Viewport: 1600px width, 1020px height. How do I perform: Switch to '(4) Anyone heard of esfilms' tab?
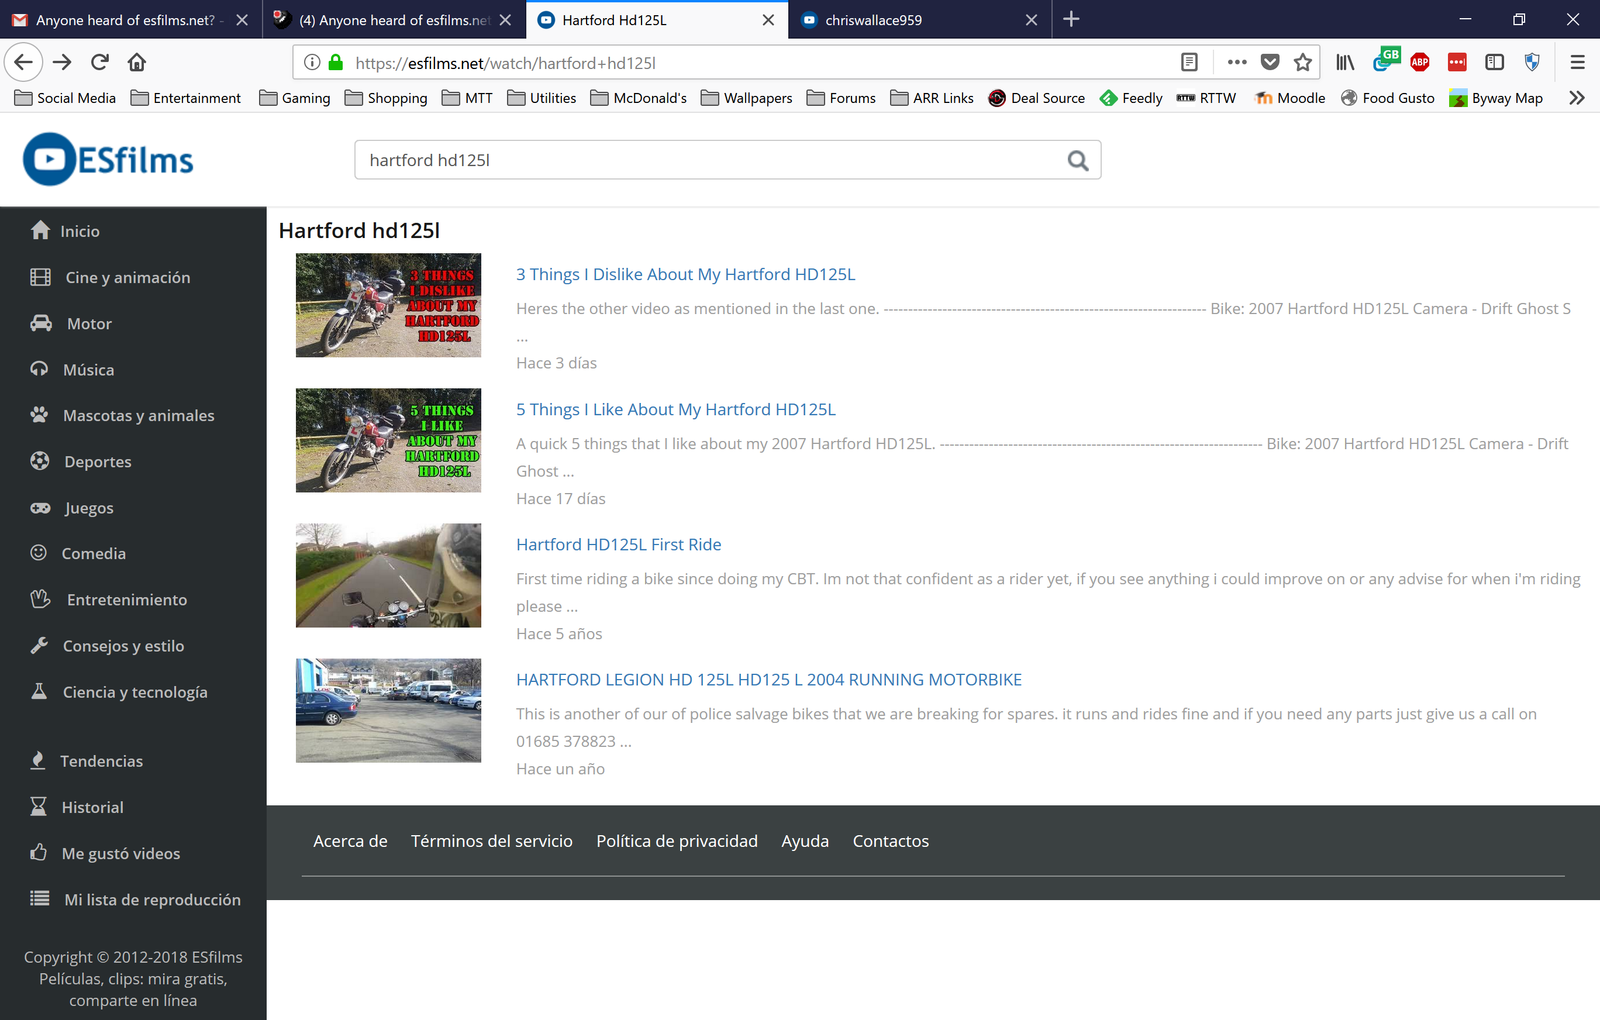(393, 20)
